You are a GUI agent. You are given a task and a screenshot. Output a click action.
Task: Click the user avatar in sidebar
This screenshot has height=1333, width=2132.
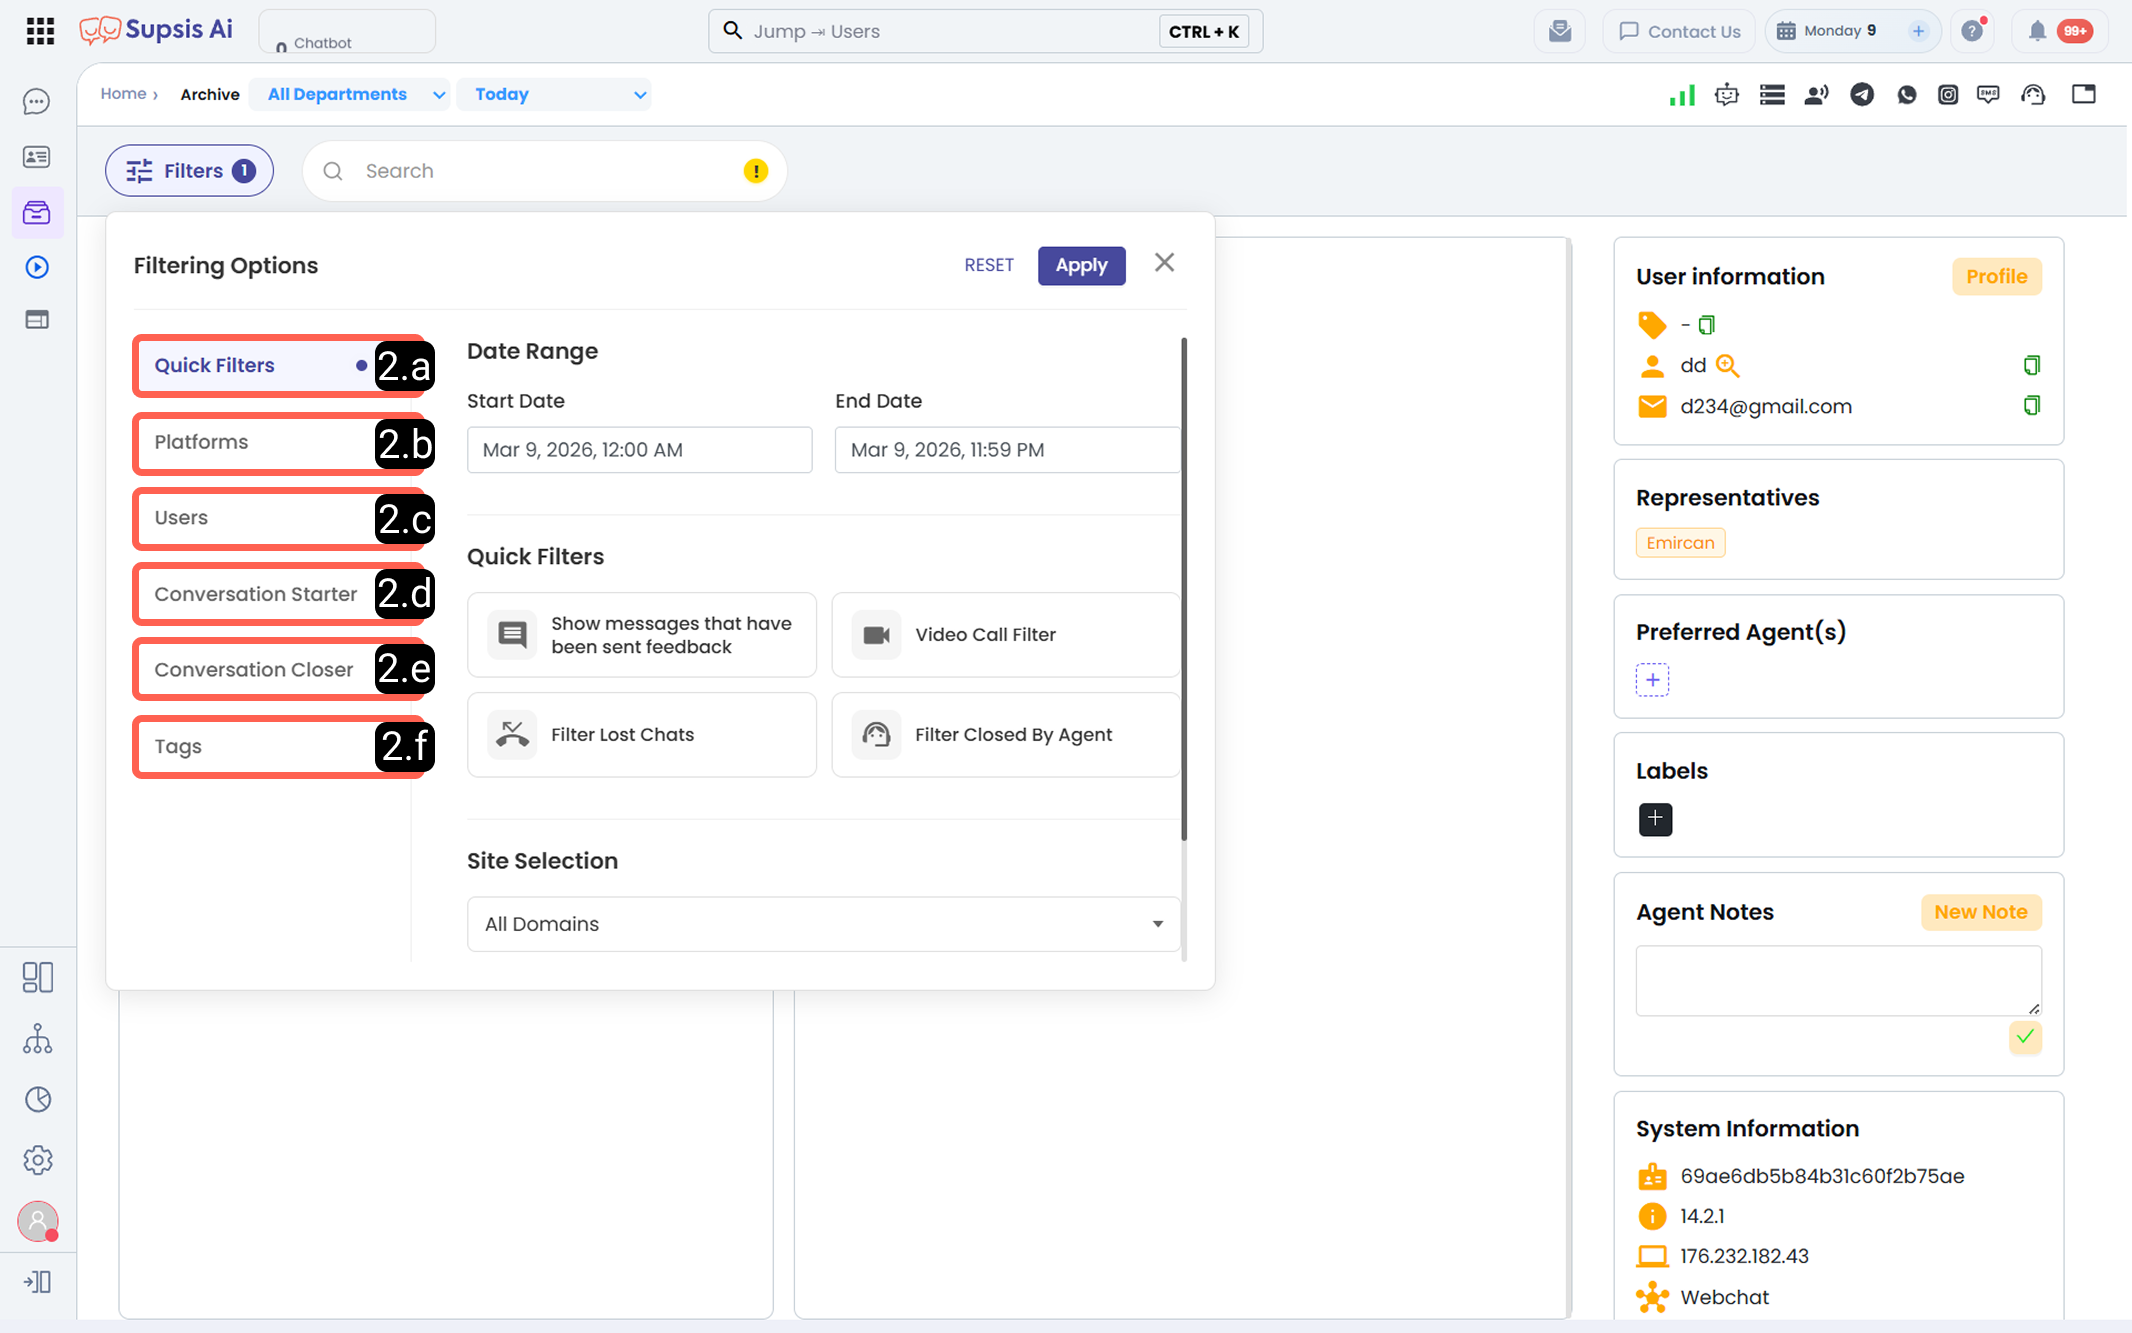pos(38,1221)
